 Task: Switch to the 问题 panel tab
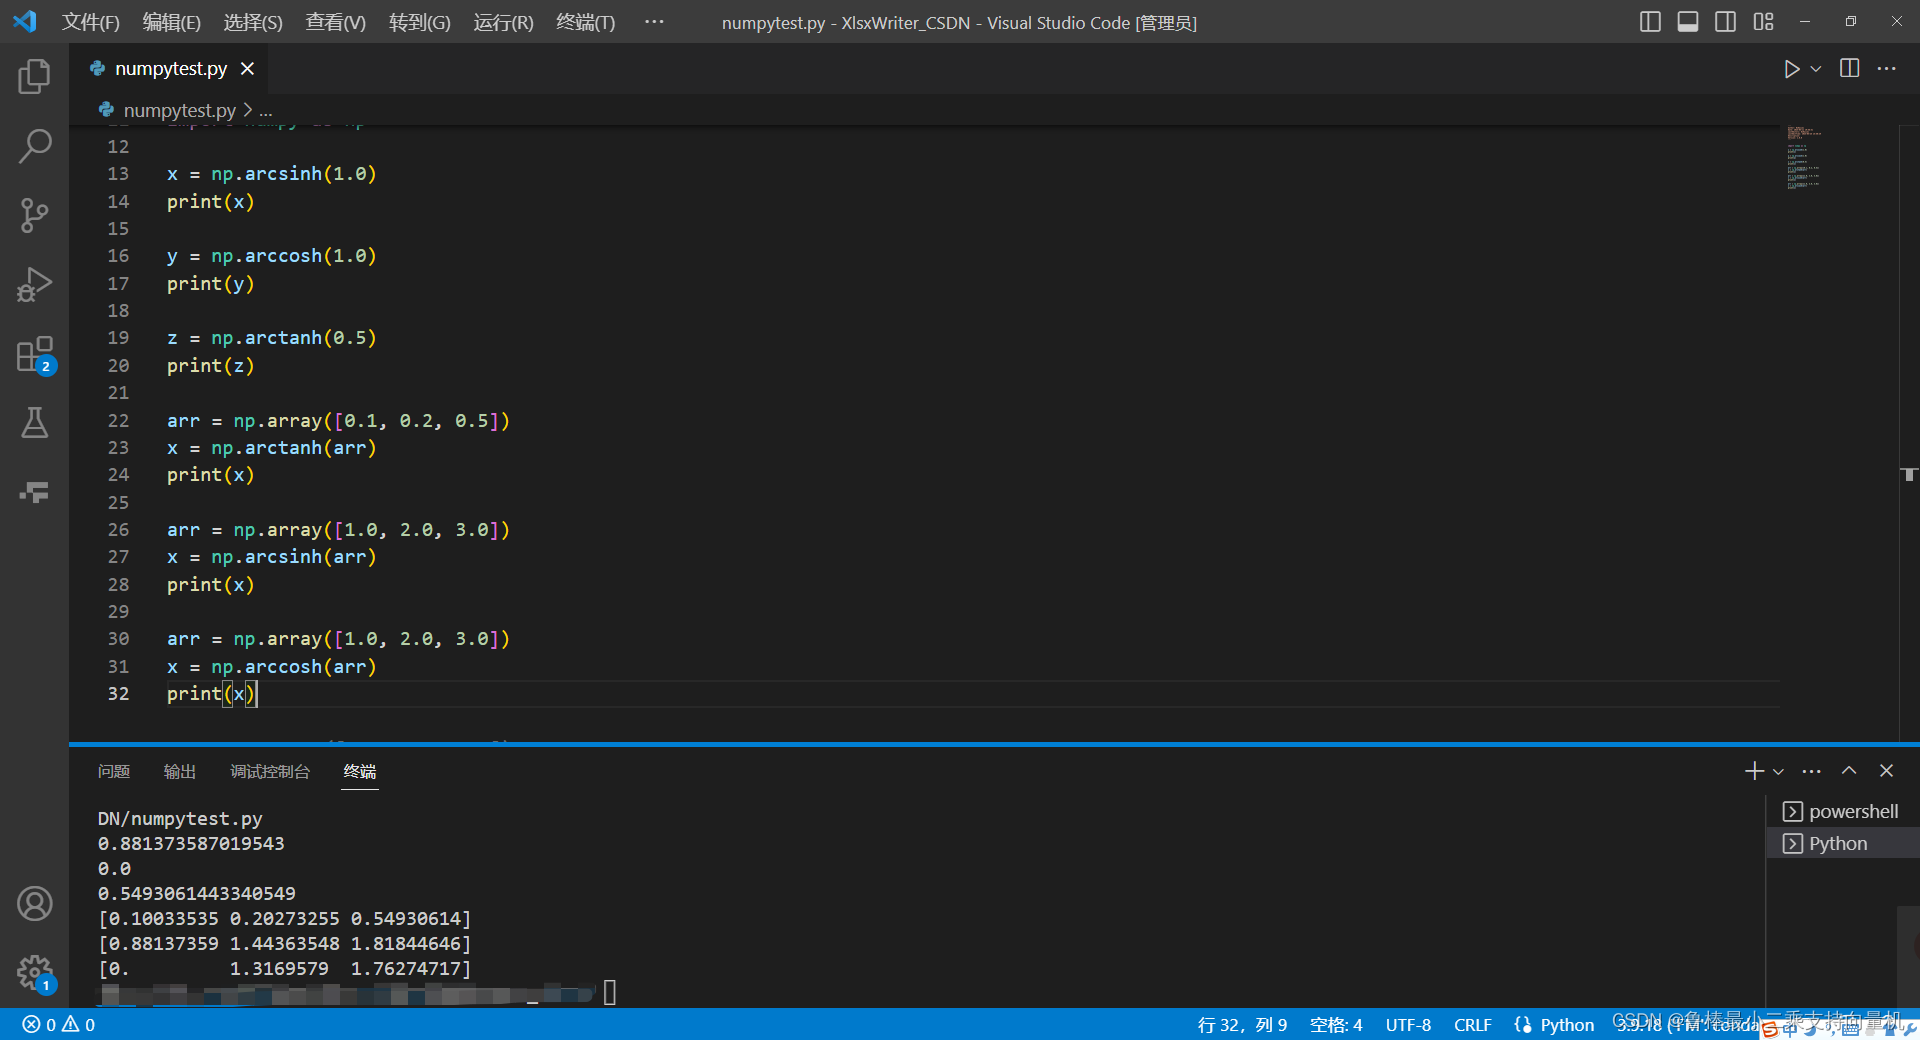click(x=114, y=771)
